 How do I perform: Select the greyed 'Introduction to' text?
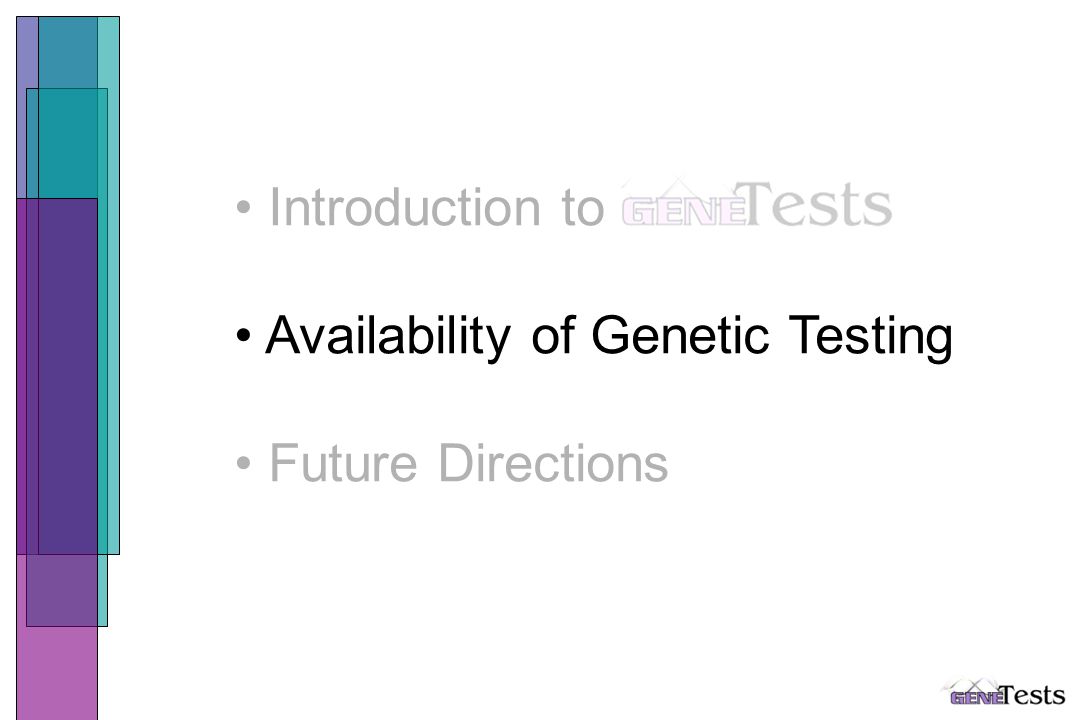437,207
